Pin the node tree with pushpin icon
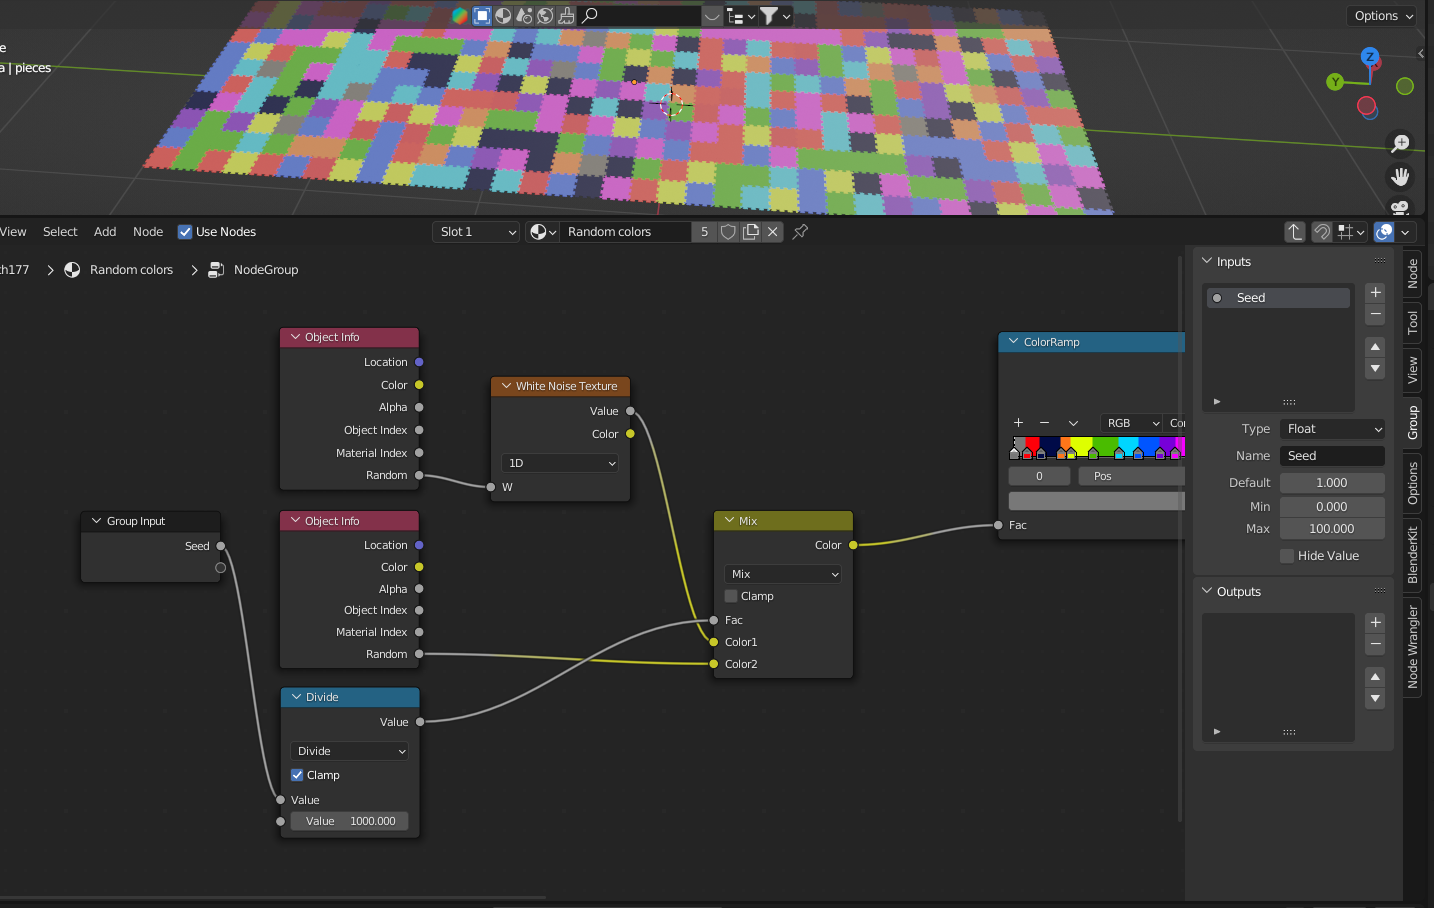 [x=800, y=232]
